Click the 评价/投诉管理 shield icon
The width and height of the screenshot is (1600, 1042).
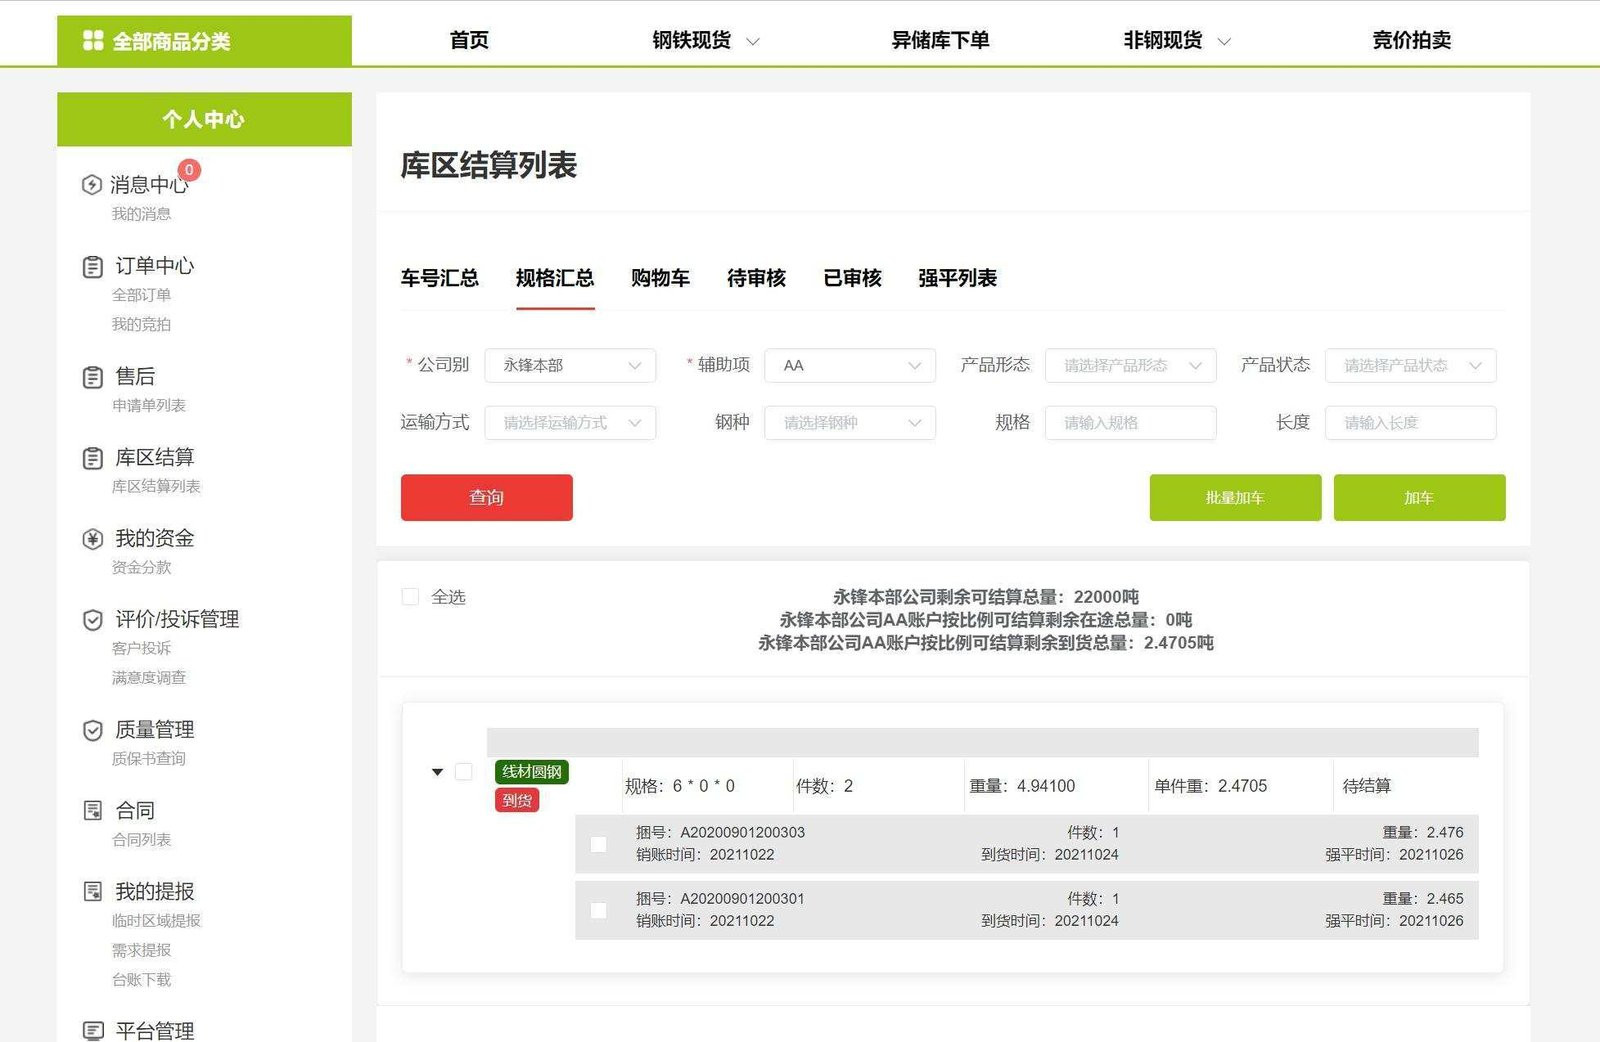click(x=93, y=620)
